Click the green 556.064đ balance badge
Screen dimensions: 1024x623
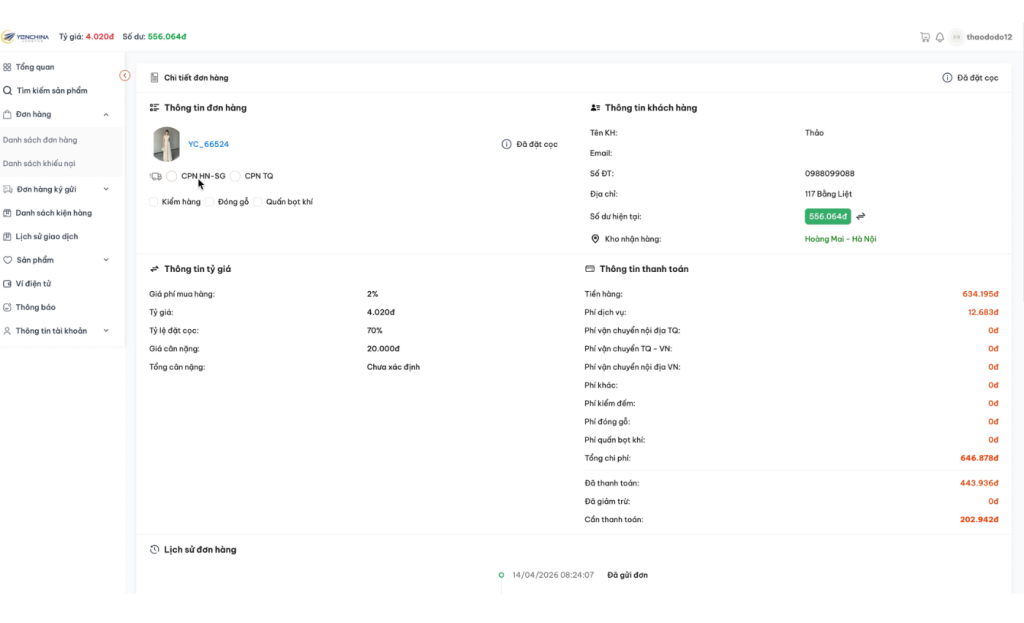[827, 216]
